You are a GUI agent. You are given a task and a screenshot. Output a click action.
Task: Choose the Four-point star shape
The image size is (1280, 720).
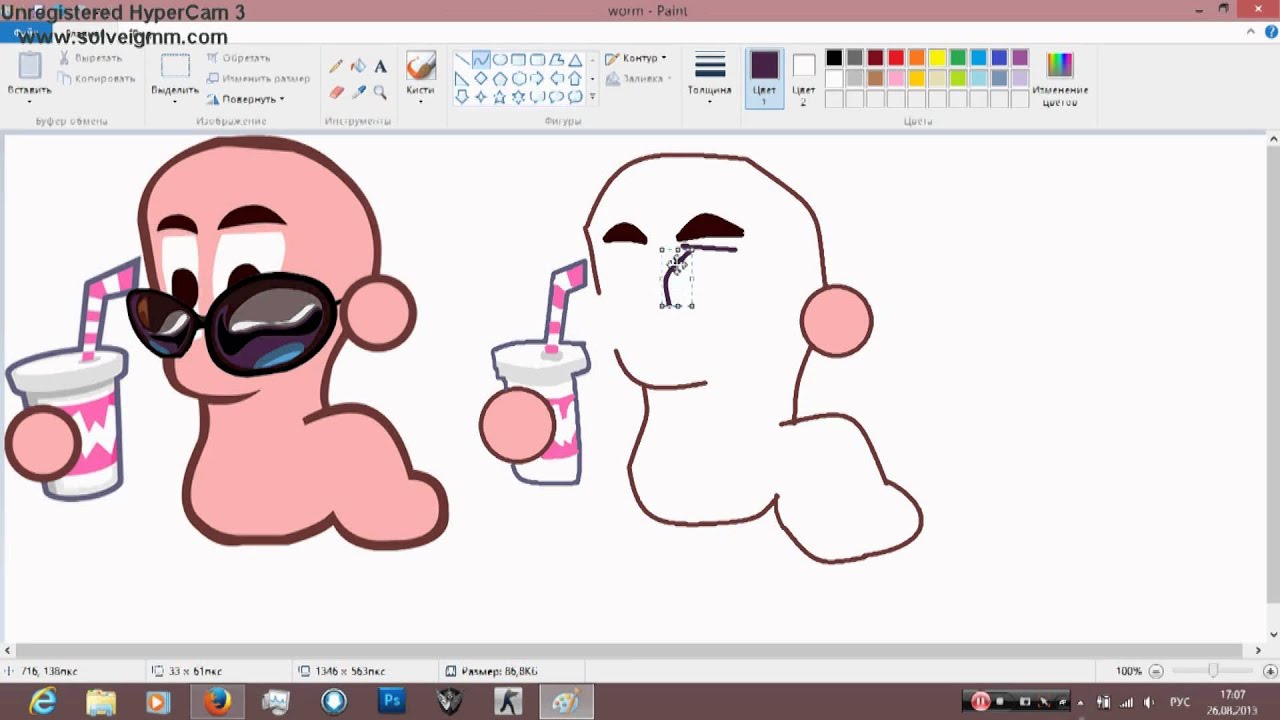[481, 97]
